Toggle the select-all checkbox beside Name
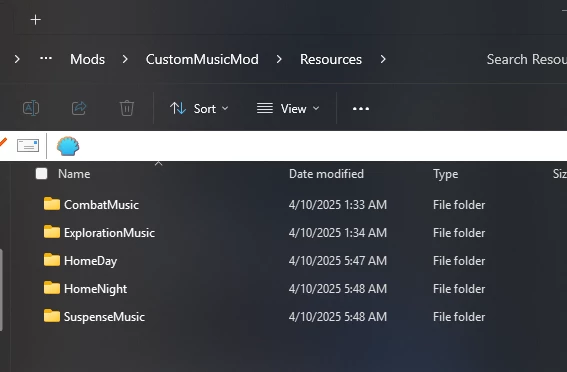Viewport: 567px width, 372px height. 42,174
